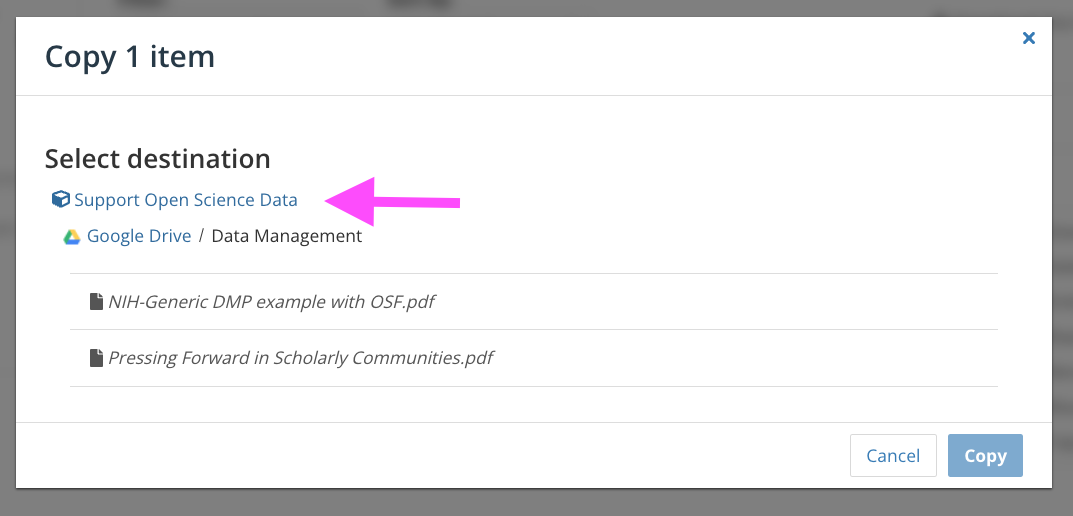Click the Support Open Science Data cube icon
The height and width of the screenshot is (516, 1073).
pyautogui.click(x=61, y=199)
